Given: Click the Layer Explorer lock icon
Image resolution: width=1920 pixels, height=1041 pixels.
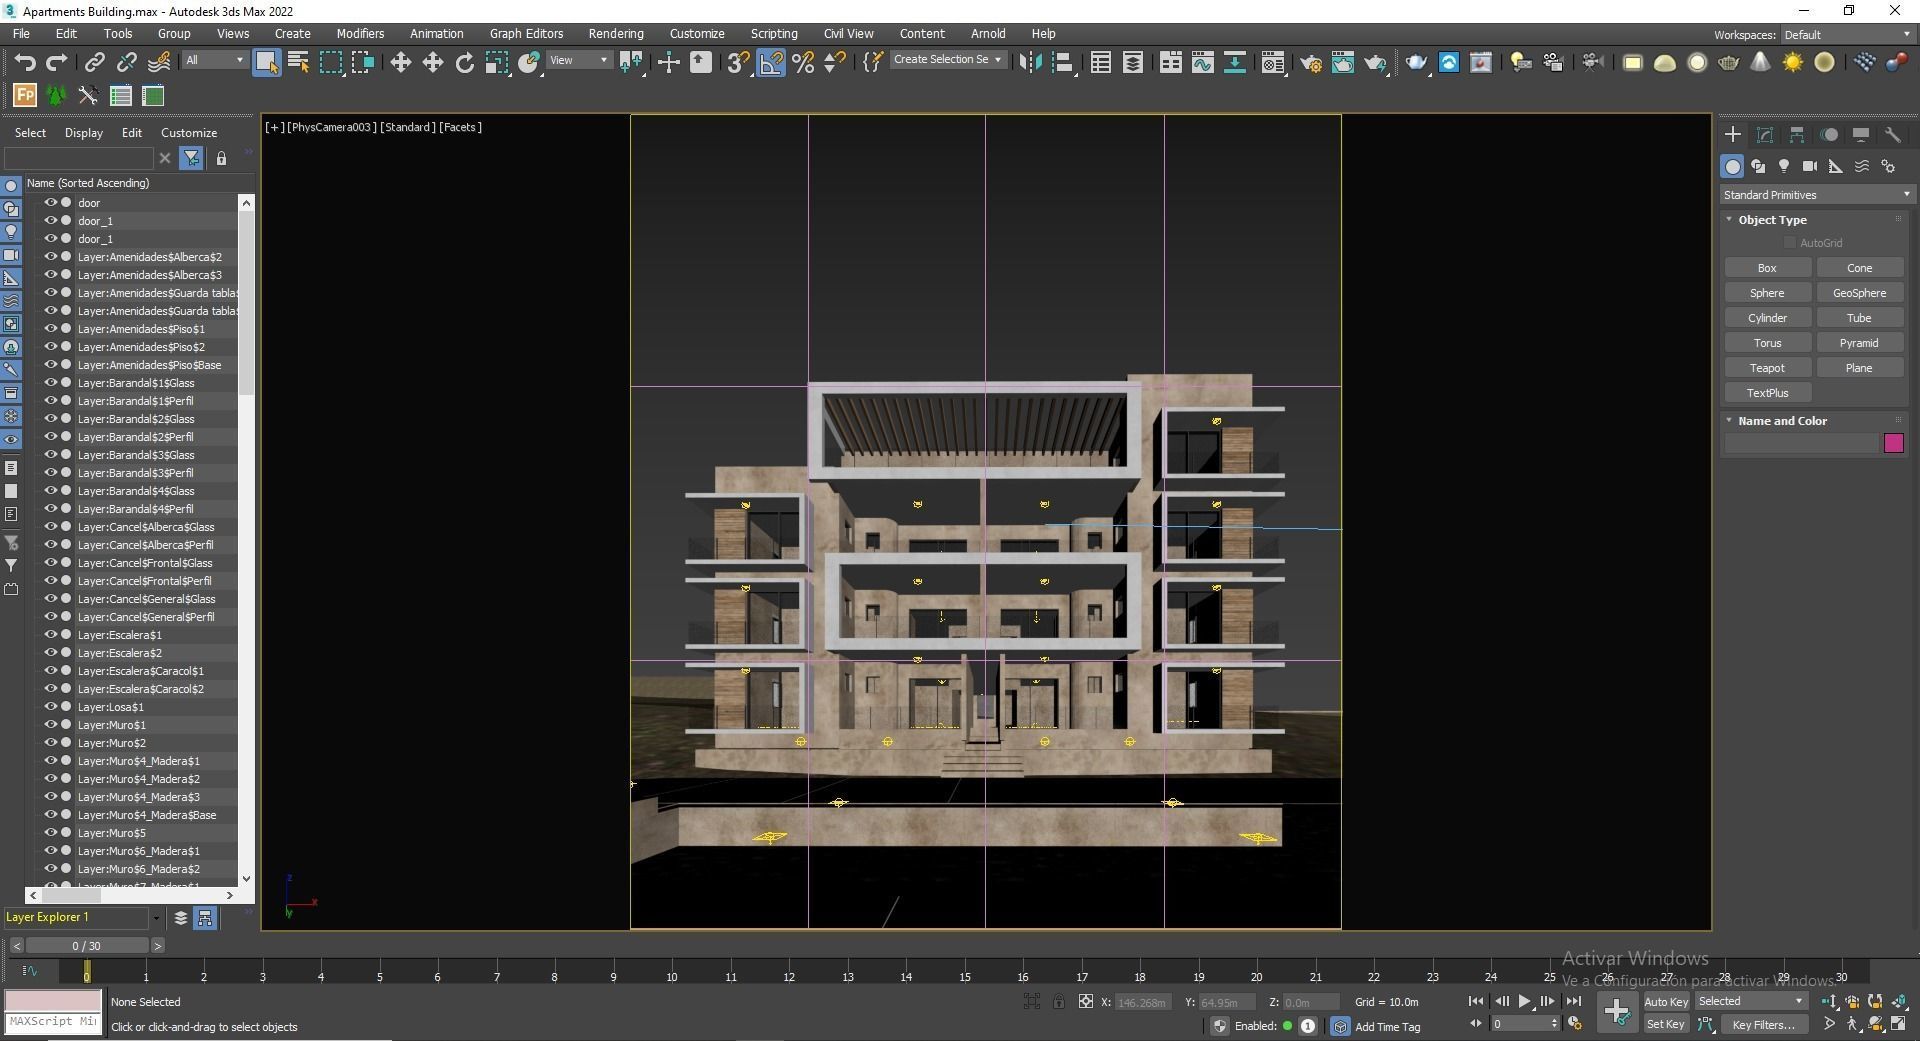Looking at the screenshot, I should click(x=221, y=158).
